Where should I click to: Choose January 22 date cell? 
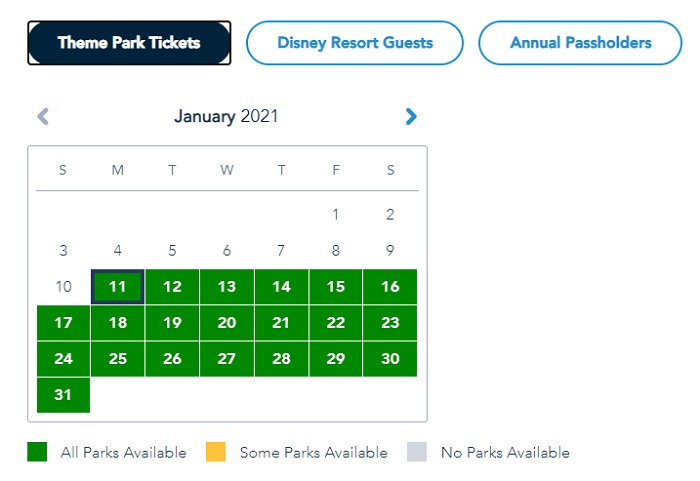[x=336, y=323]
